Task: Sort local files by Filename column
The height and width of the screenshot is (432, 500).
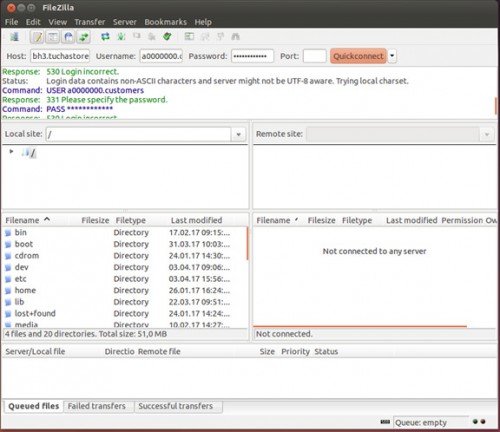Action: coord(28,220)
